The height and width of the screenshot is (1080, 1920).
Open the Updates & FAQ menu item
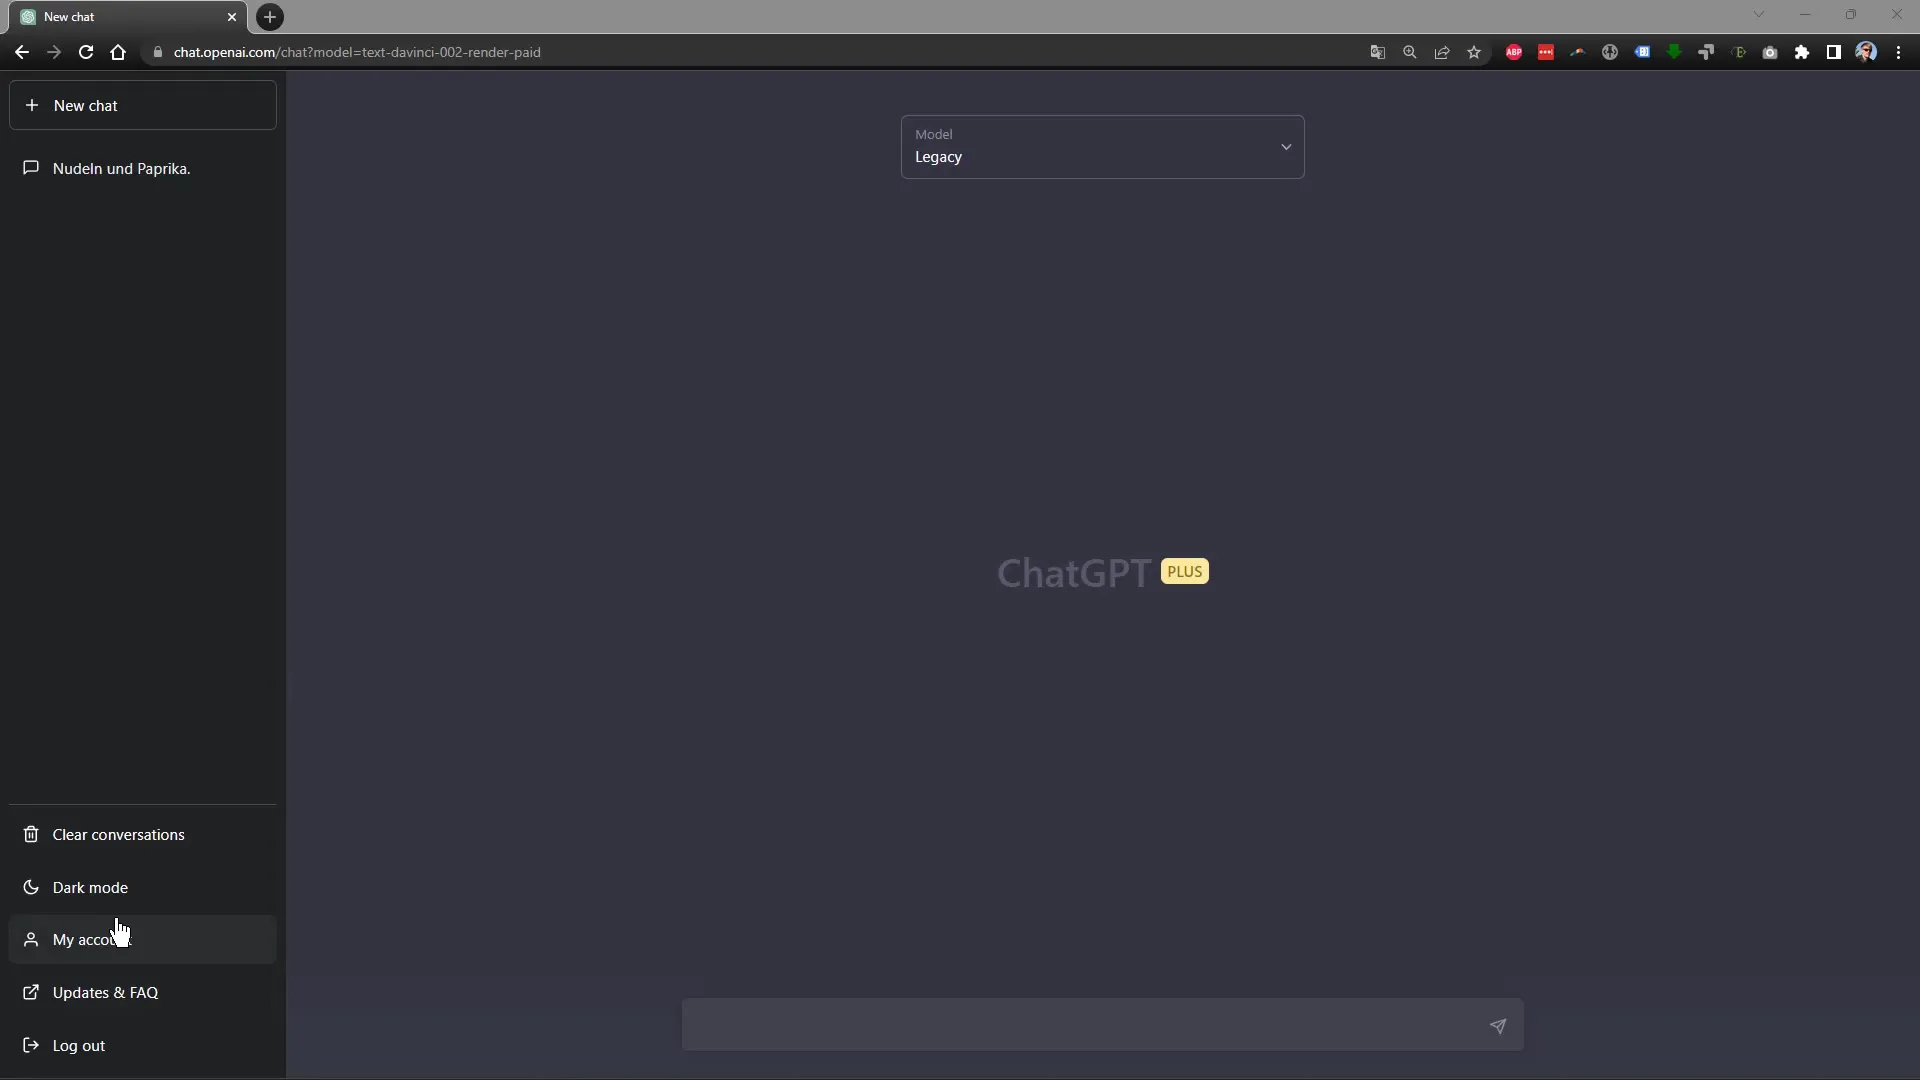(x=104, y=992)
